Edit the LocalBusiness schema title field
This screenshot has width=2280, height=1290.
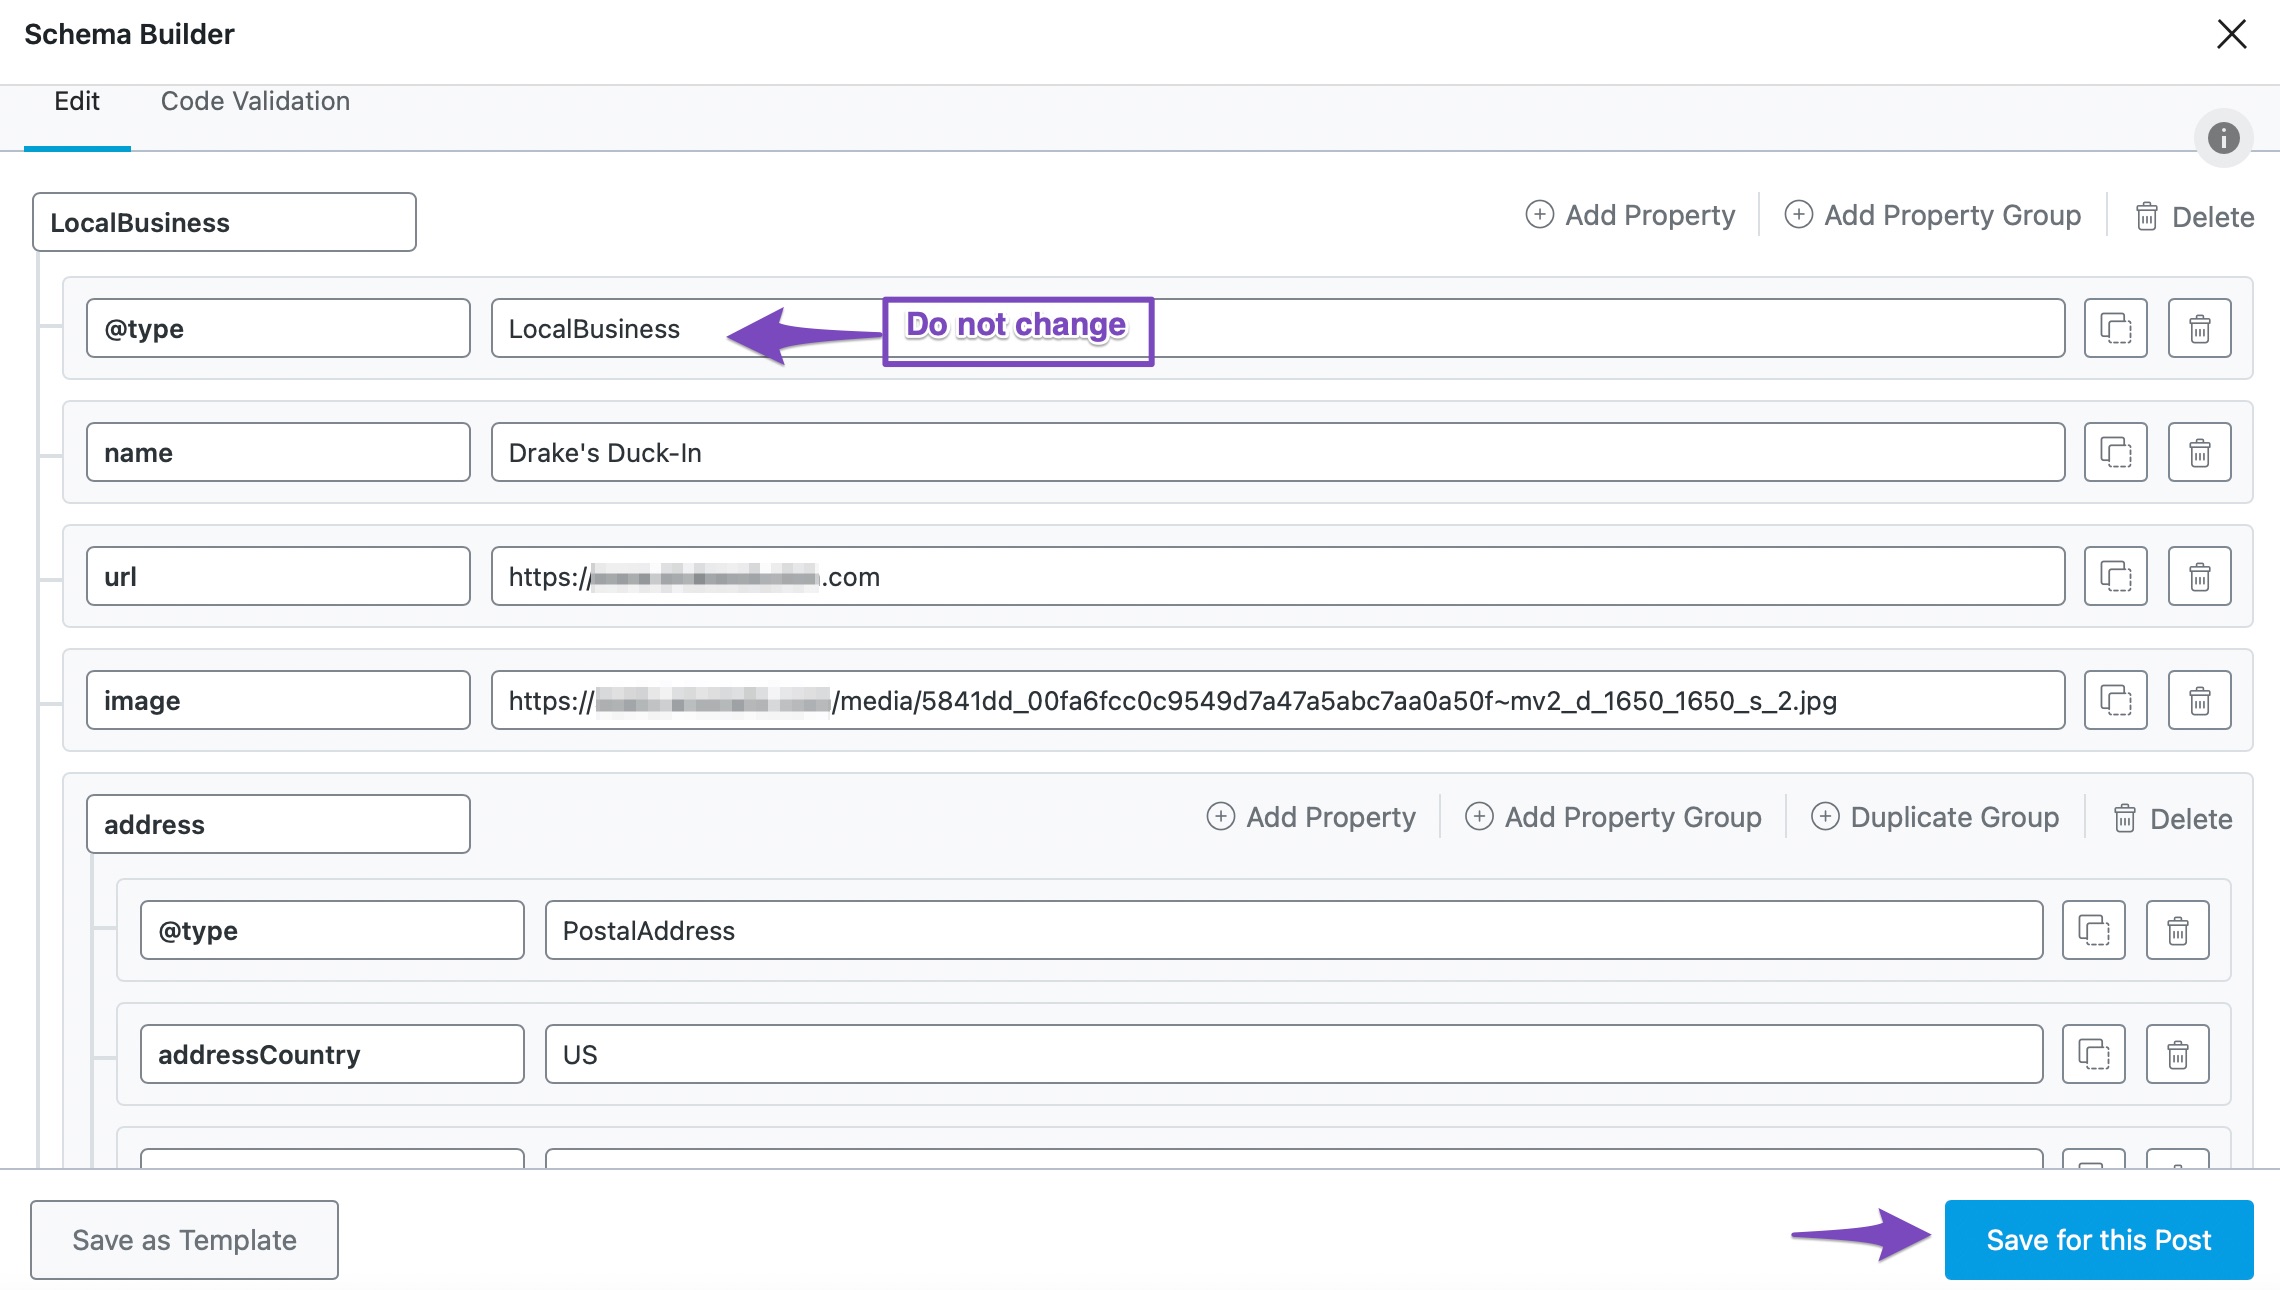pyautogui.click(x=224, y=222)
